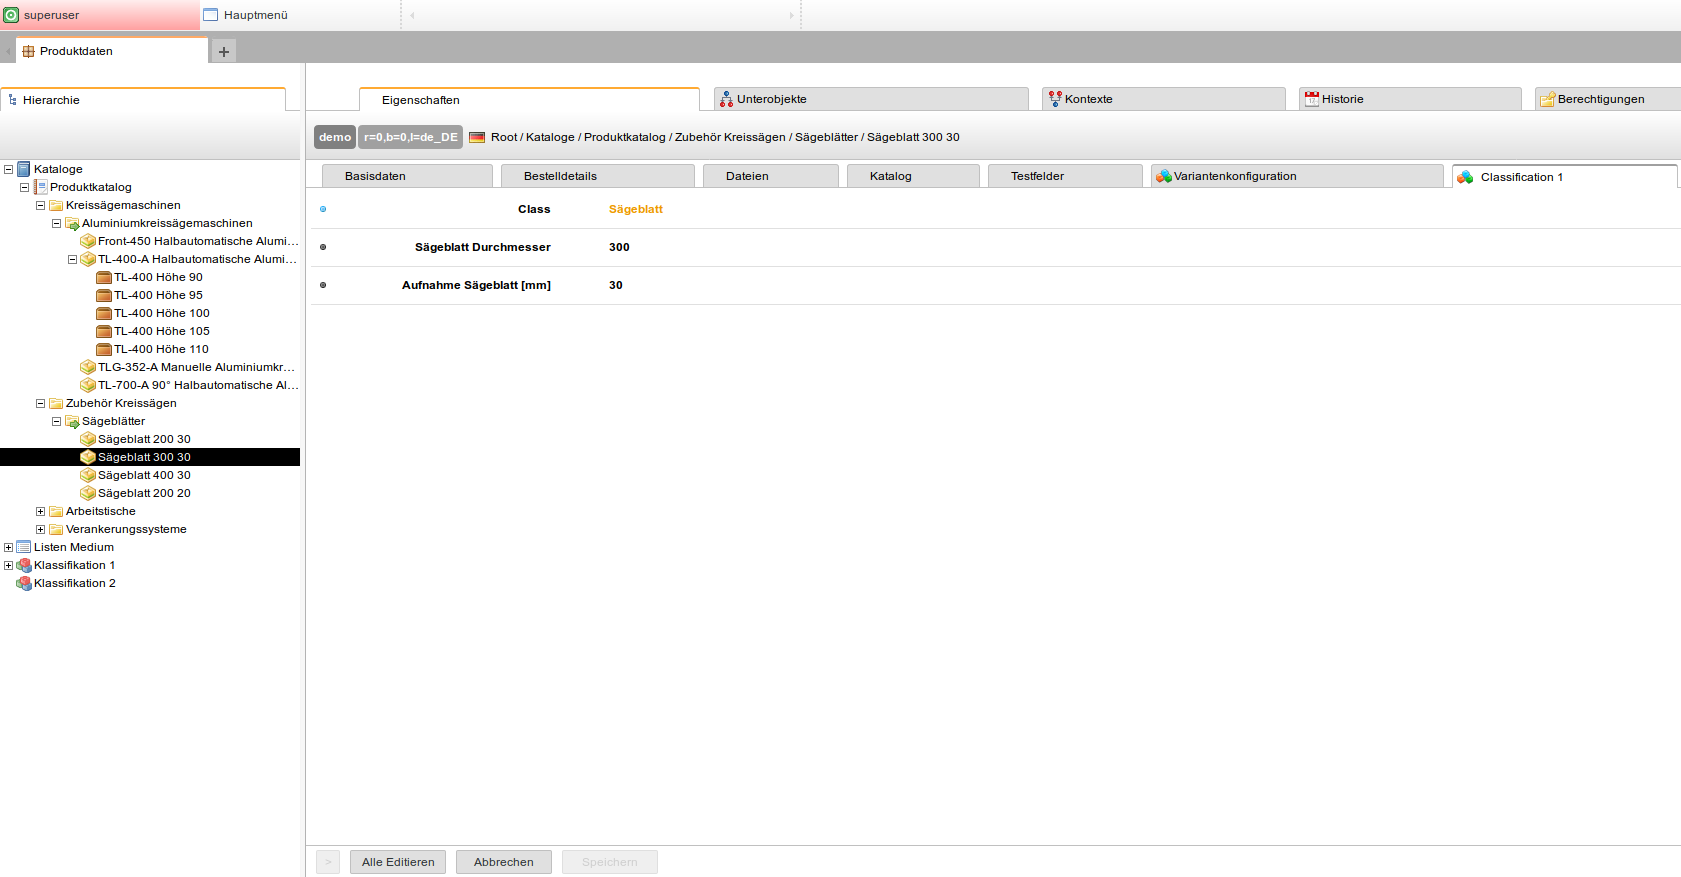Click the superuser status icon

pos(11,15)
